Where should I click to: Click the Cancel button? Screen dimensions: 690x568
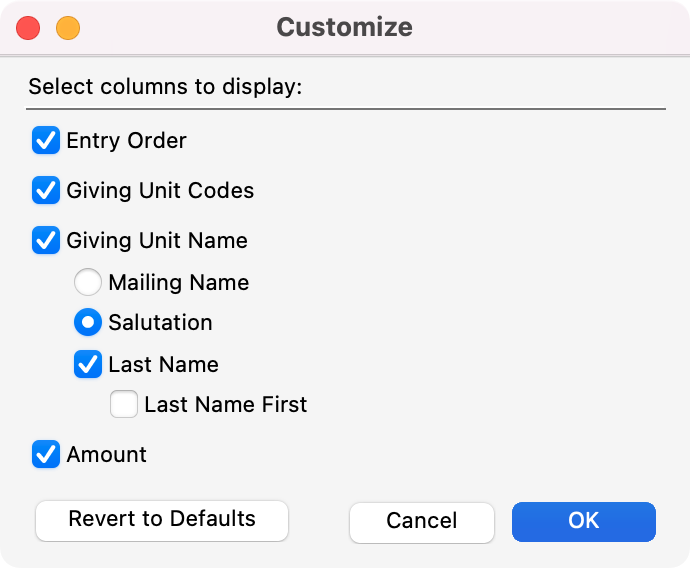[421, 521]
